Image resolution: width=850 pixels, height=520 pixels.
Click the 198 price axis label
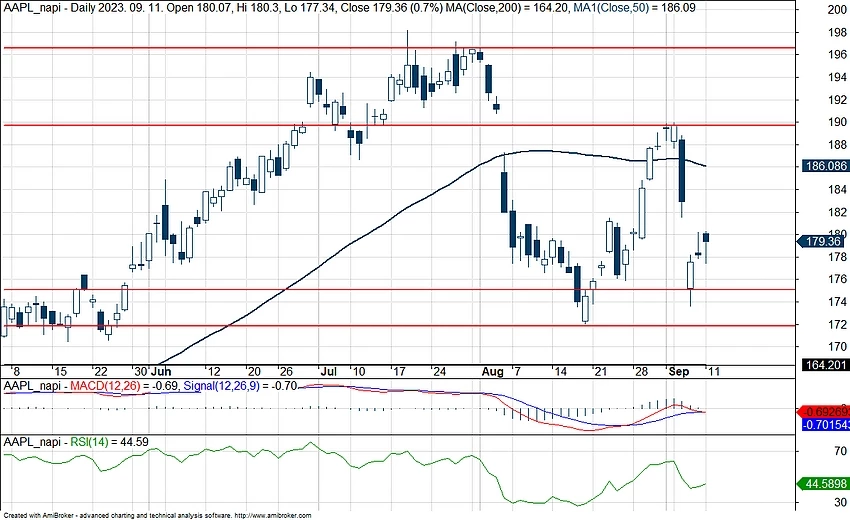point(837,32)
